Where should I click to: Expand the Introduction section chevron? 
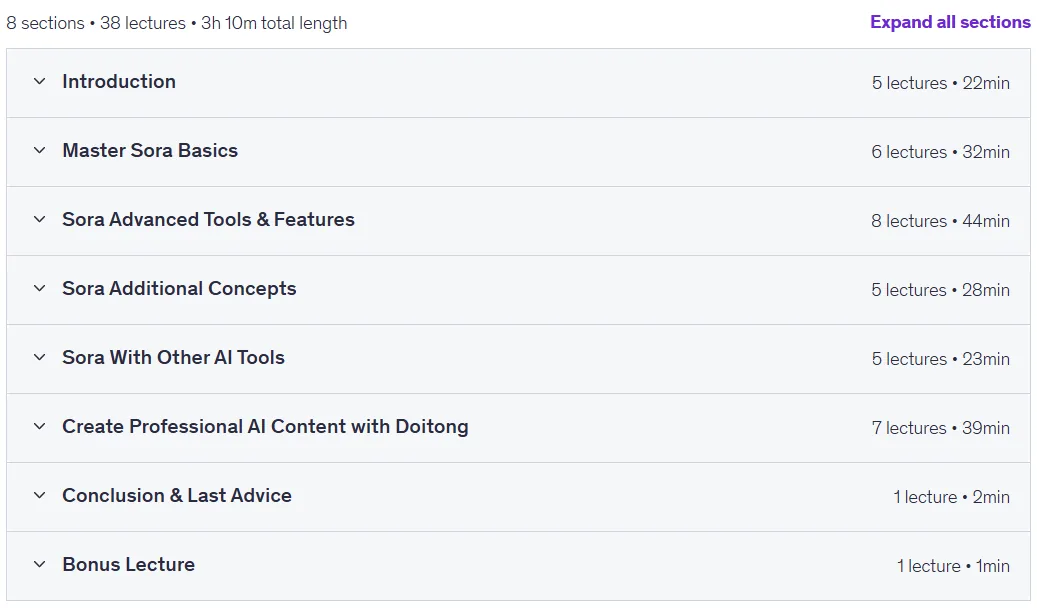click(40, 81)
